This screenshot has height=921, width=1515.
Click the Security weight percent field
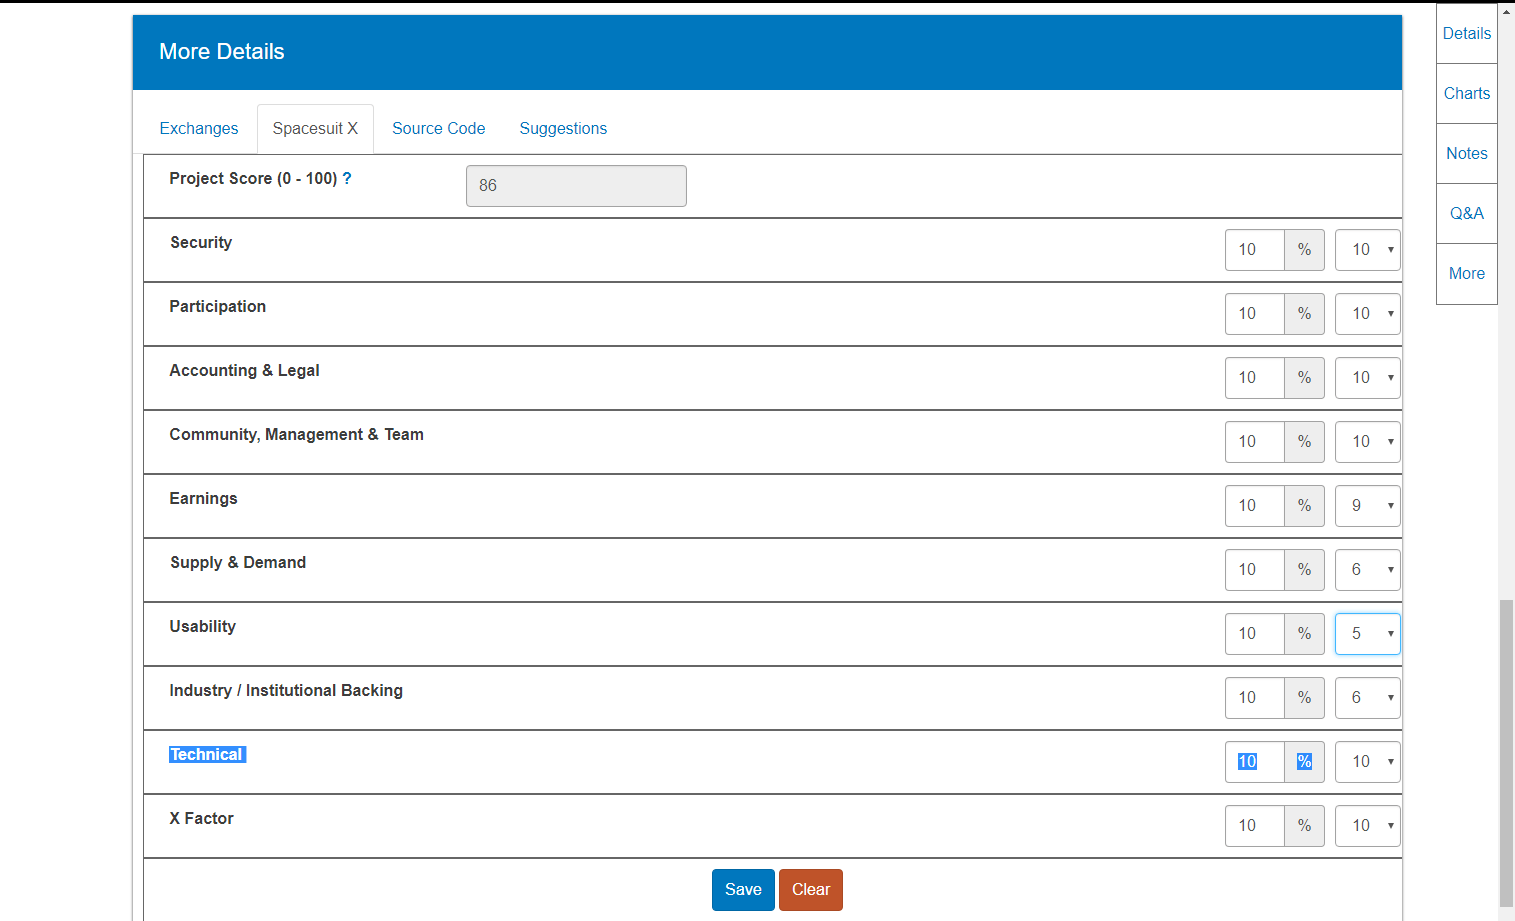pyautogui.click(x=1255, y=250)
